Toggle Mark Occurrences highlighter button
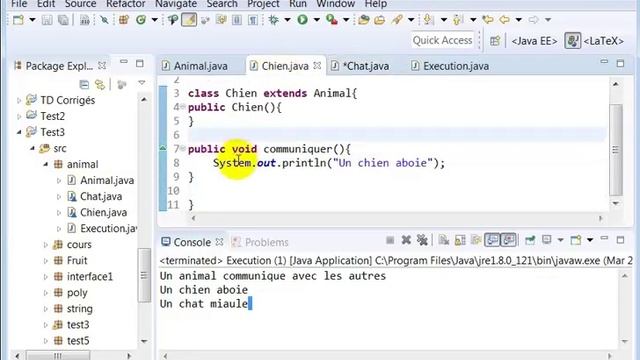The image size is (640, 360). point(189,20)
